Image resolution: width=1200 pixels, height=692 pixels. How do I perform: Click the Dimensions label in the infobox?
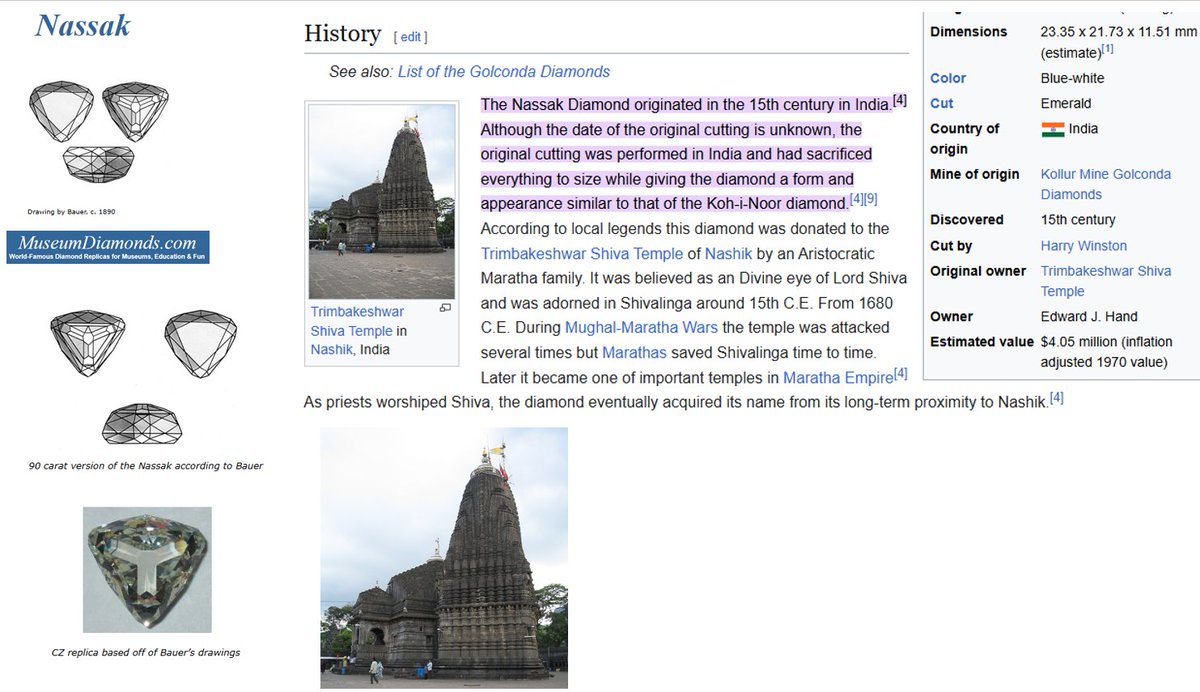click(969, 31)
